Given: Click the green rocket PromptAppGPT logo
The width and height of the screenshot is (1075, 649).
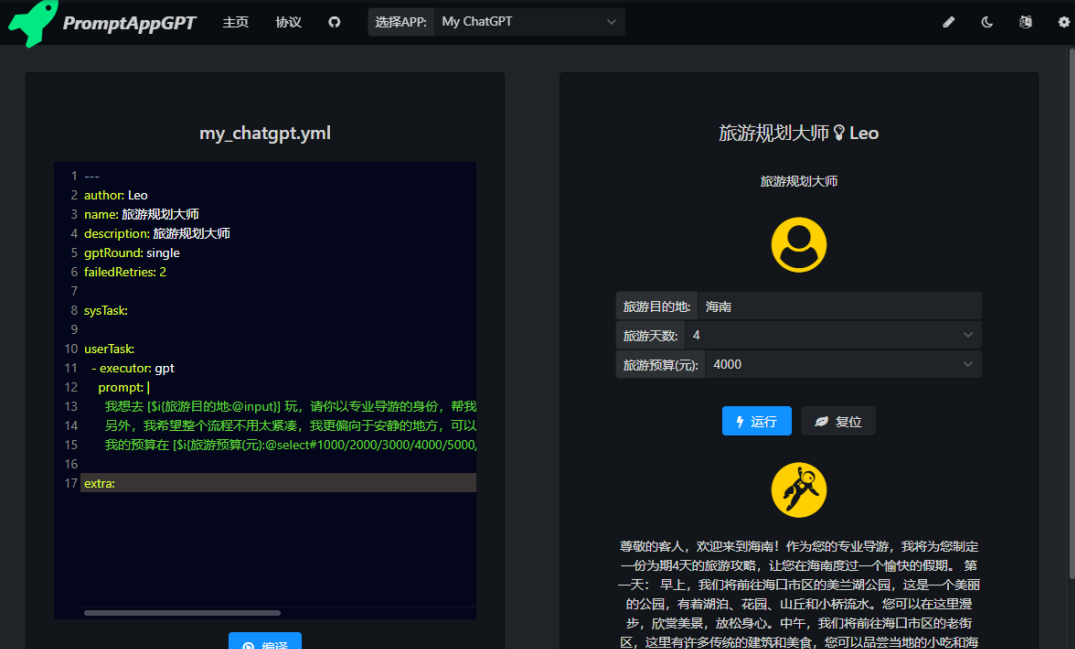Looking at the screenshot, I should coord(32,23).
